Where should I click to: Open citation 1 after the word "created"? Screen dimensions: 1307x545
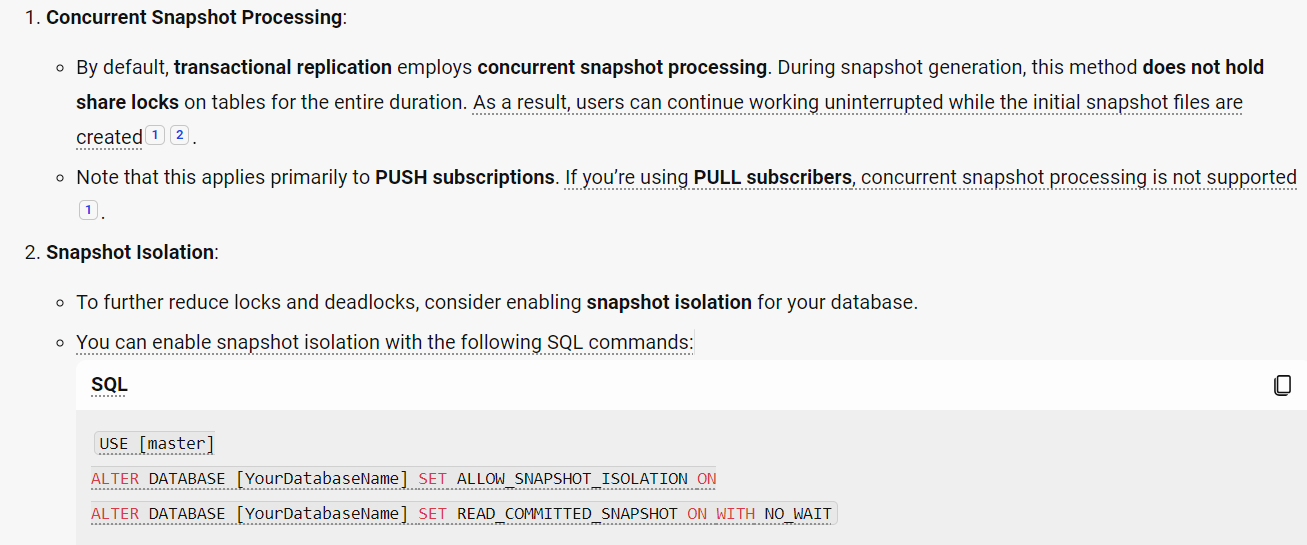pos(155,135)
